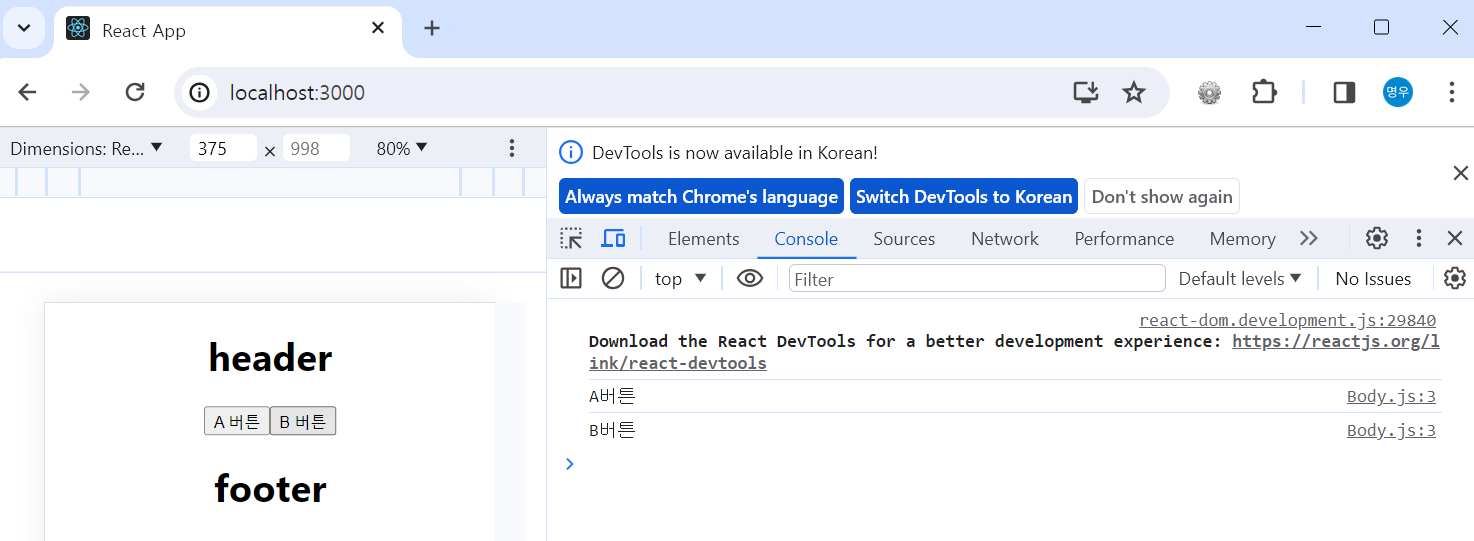
Task: Open the Default levels dropdown
Action: 1240,278
